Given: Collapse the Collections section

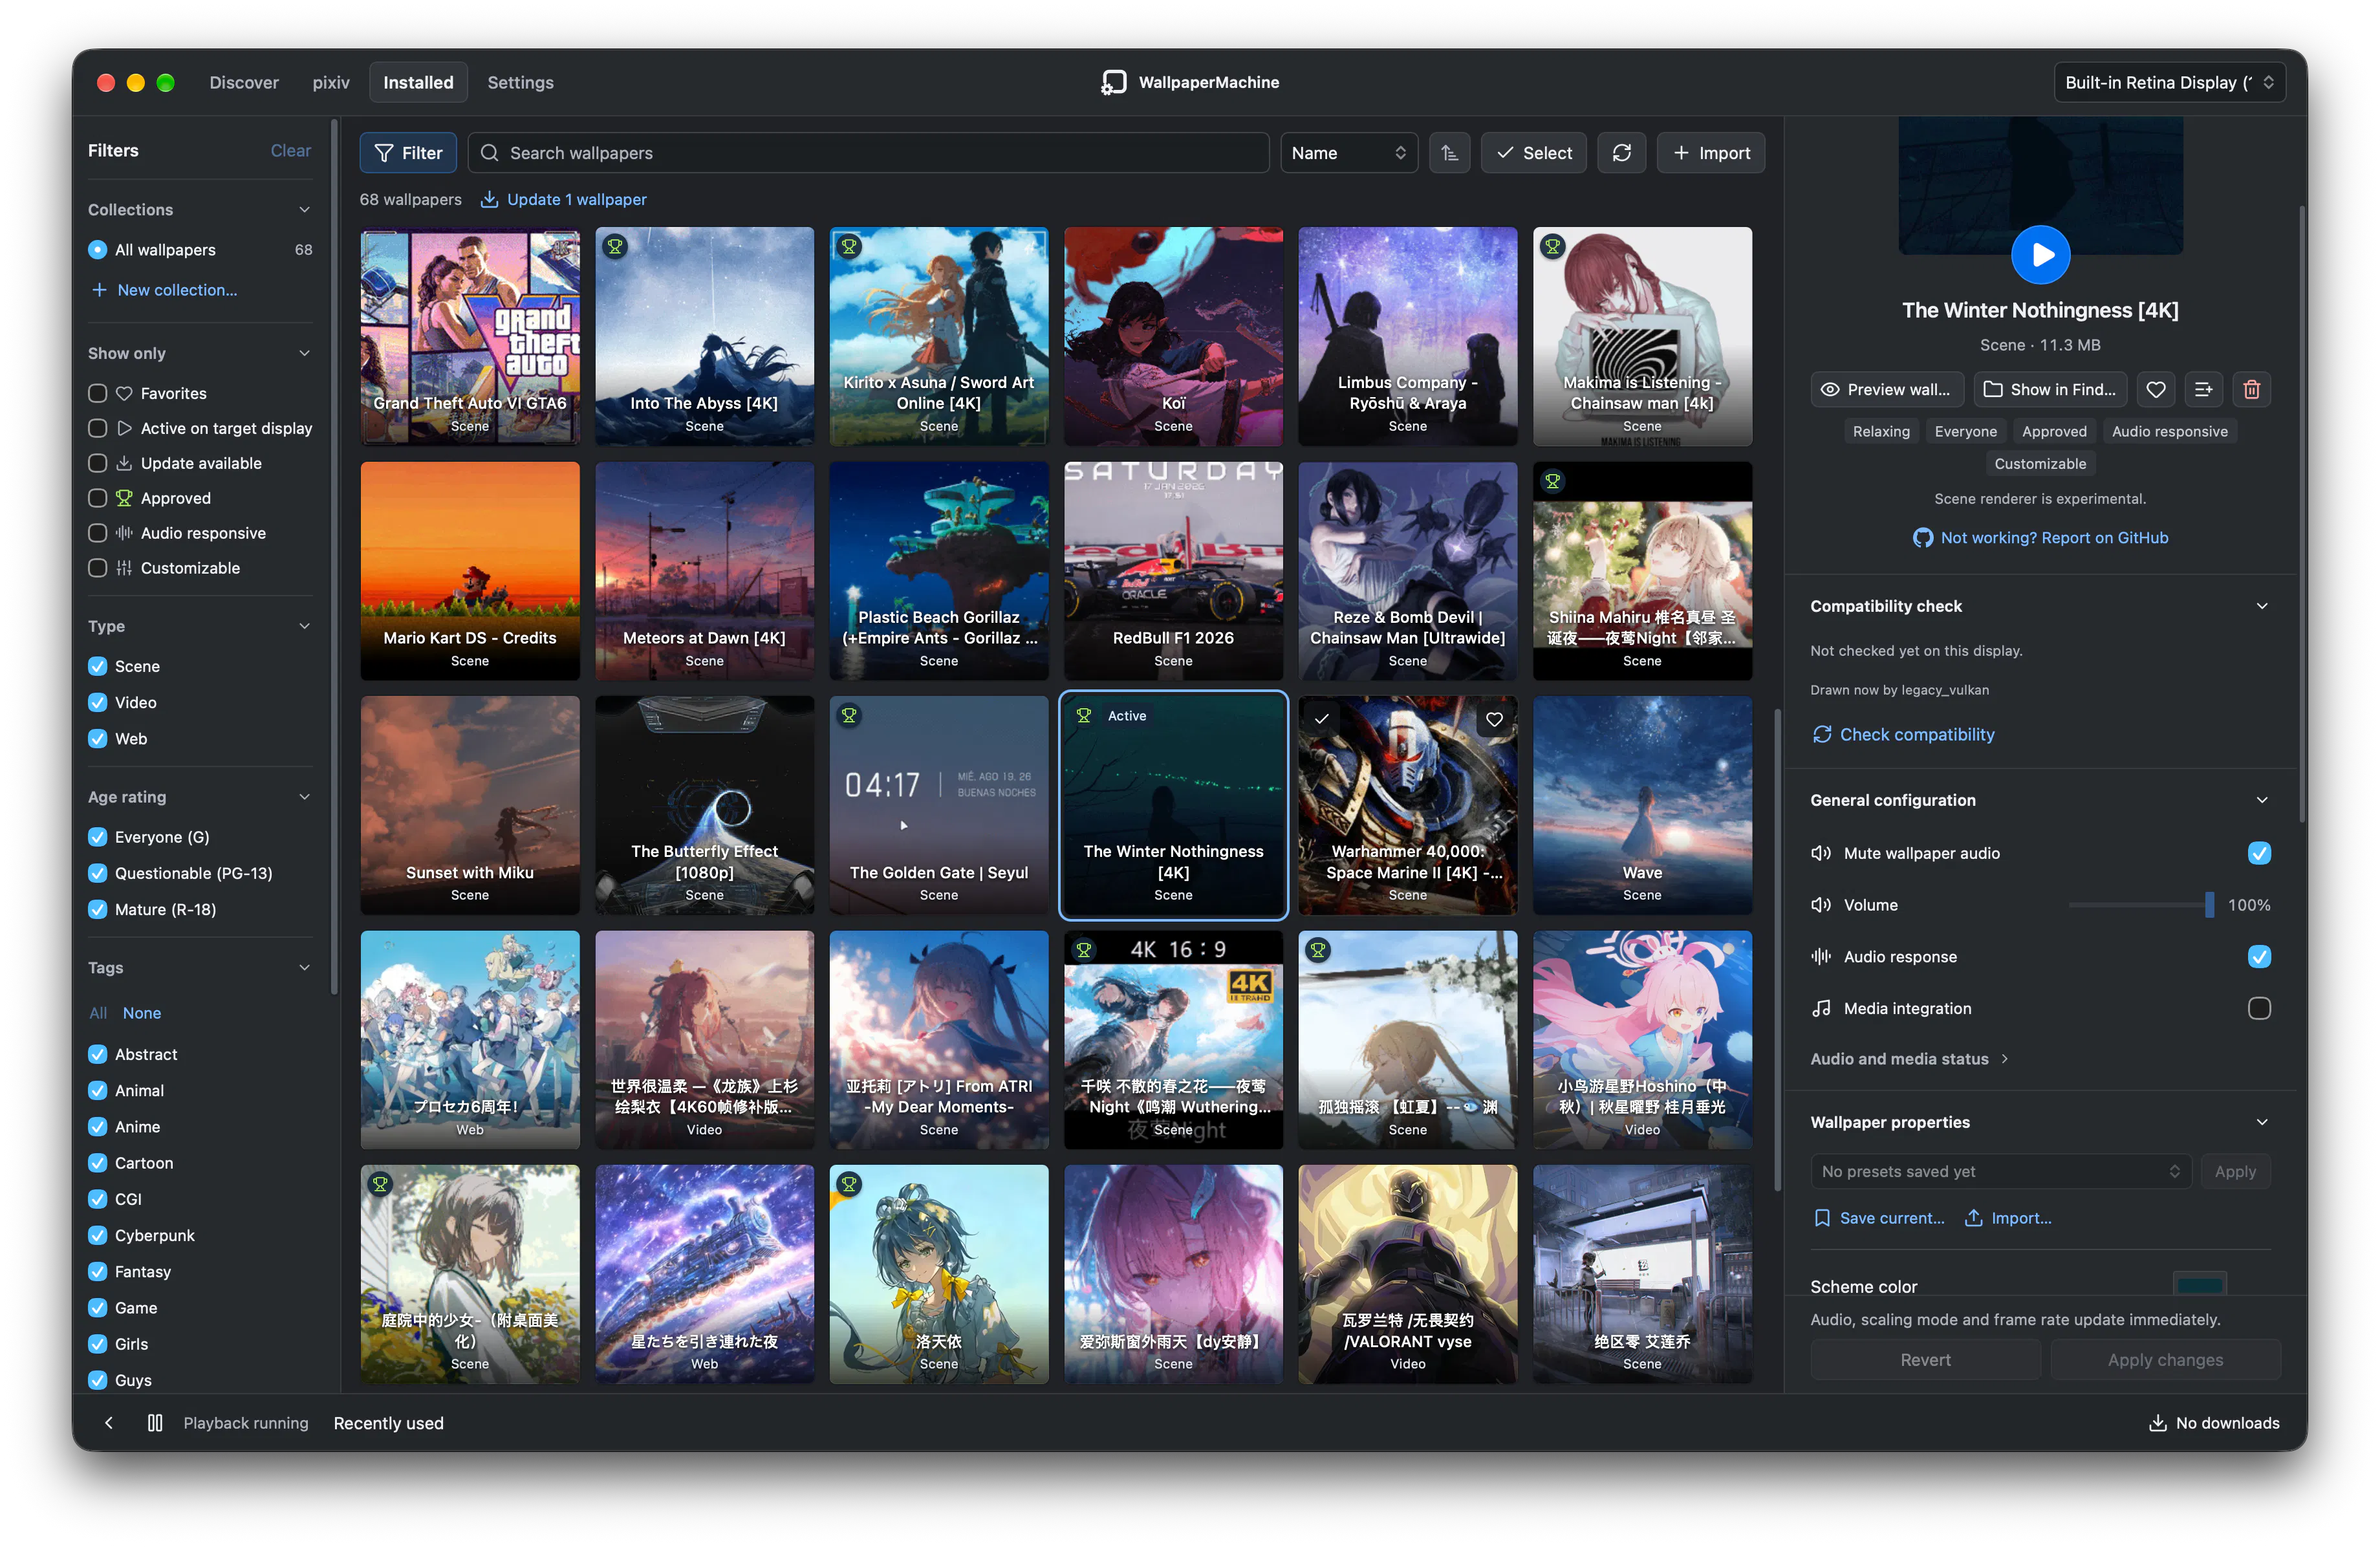Looking at the screenshot, I should [304, 209].
